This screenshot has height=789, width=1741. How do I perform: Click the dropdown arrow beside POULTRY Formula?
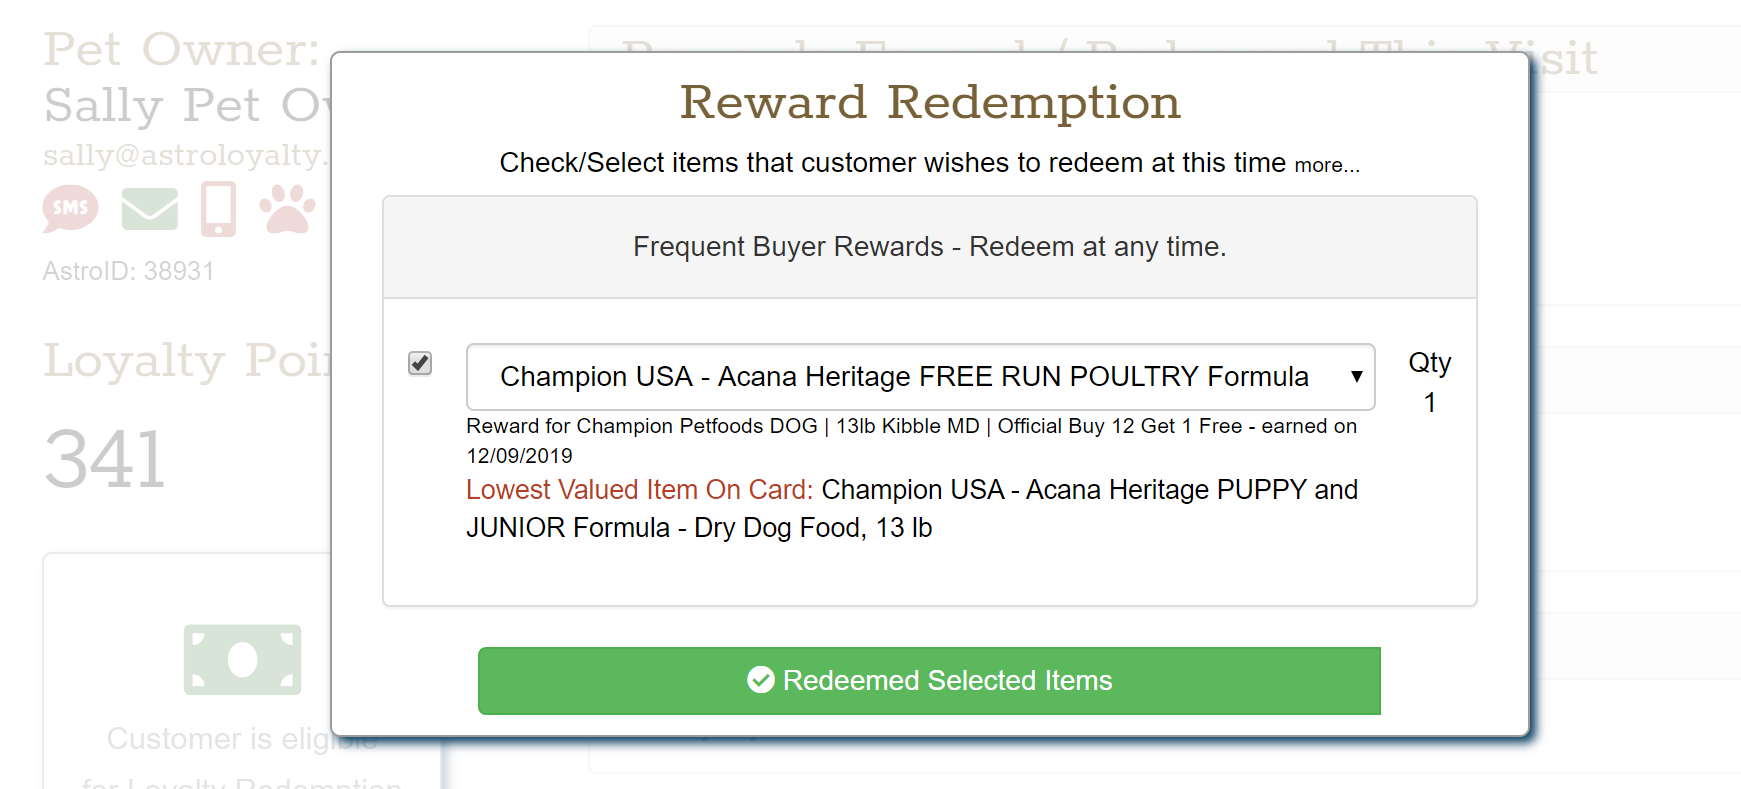pyautogui.click(x=1356, y=377)
